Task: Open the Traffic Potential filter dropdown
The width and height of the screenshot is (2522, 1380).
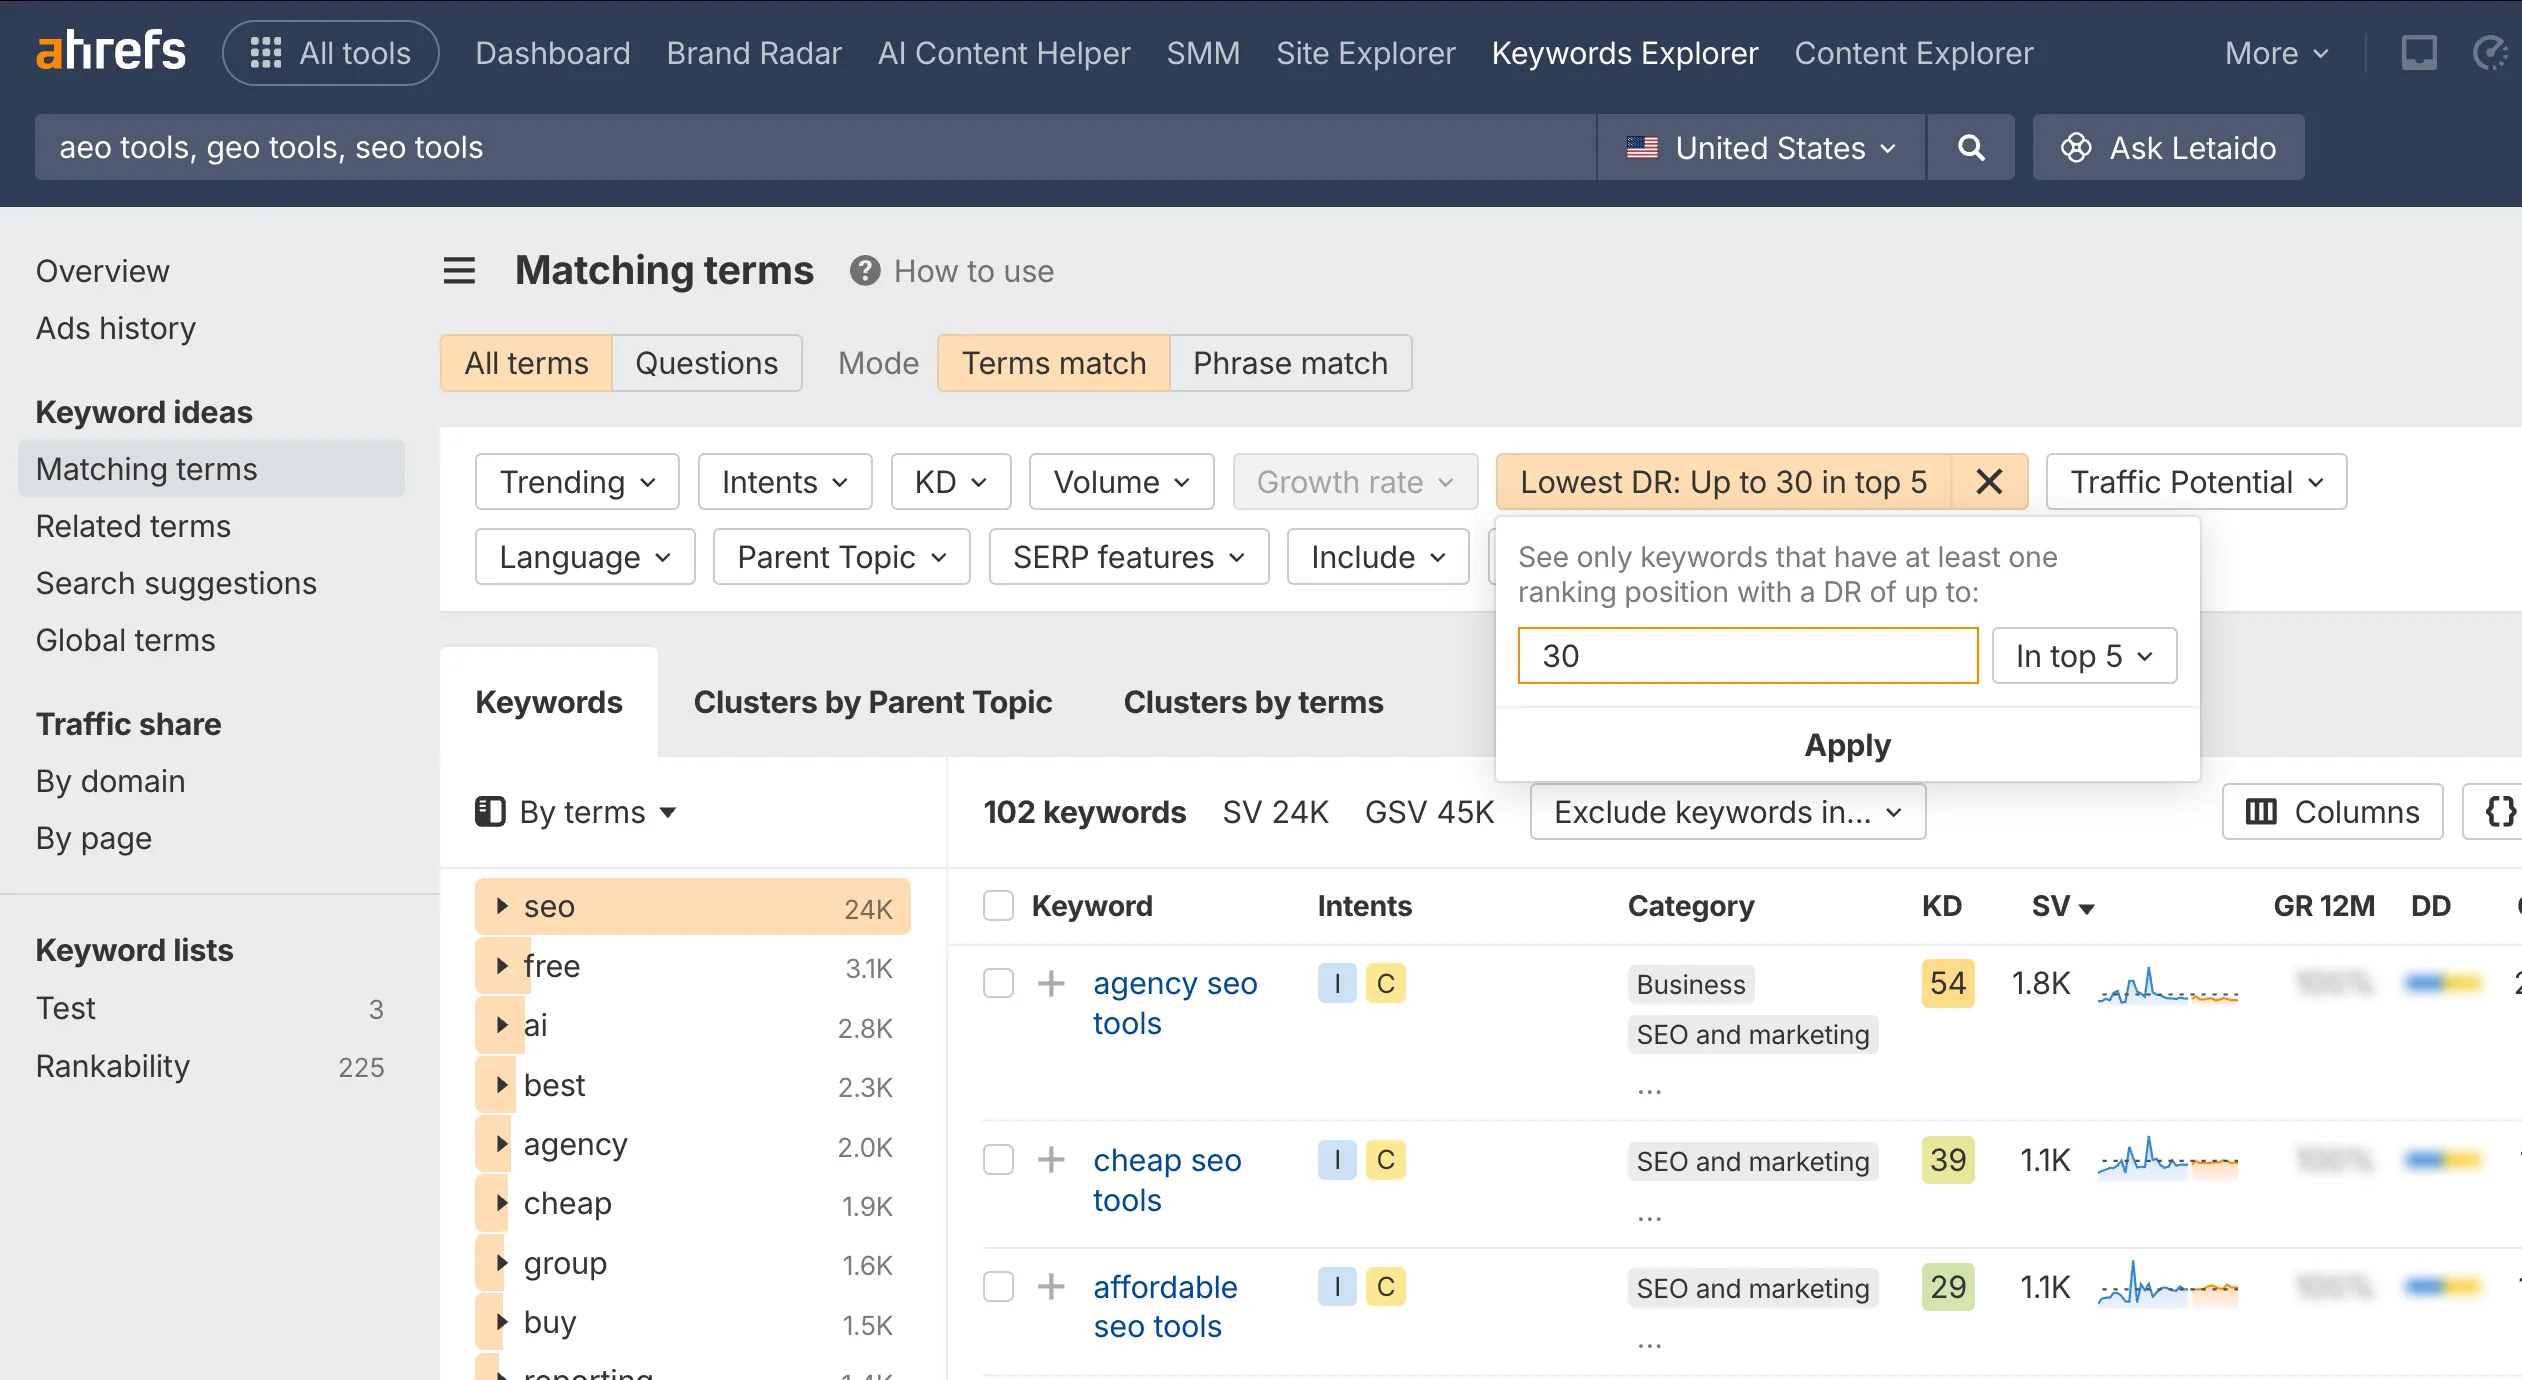Action: coord(2196,482)
